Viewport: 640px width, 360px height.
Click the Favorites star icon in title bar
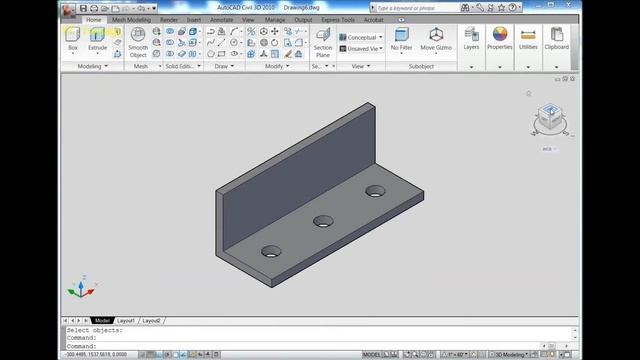click(x=502, y=8)
